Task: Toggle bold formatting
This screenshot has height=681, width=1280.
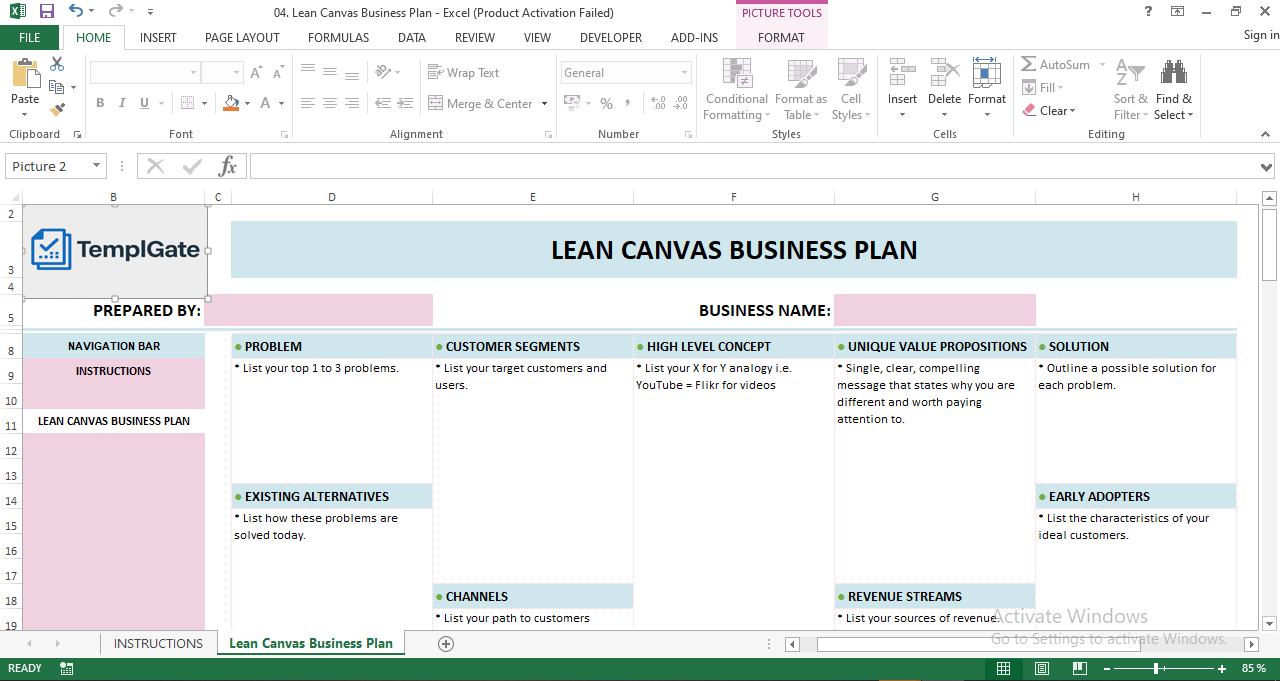Action: tap(100, 103)
